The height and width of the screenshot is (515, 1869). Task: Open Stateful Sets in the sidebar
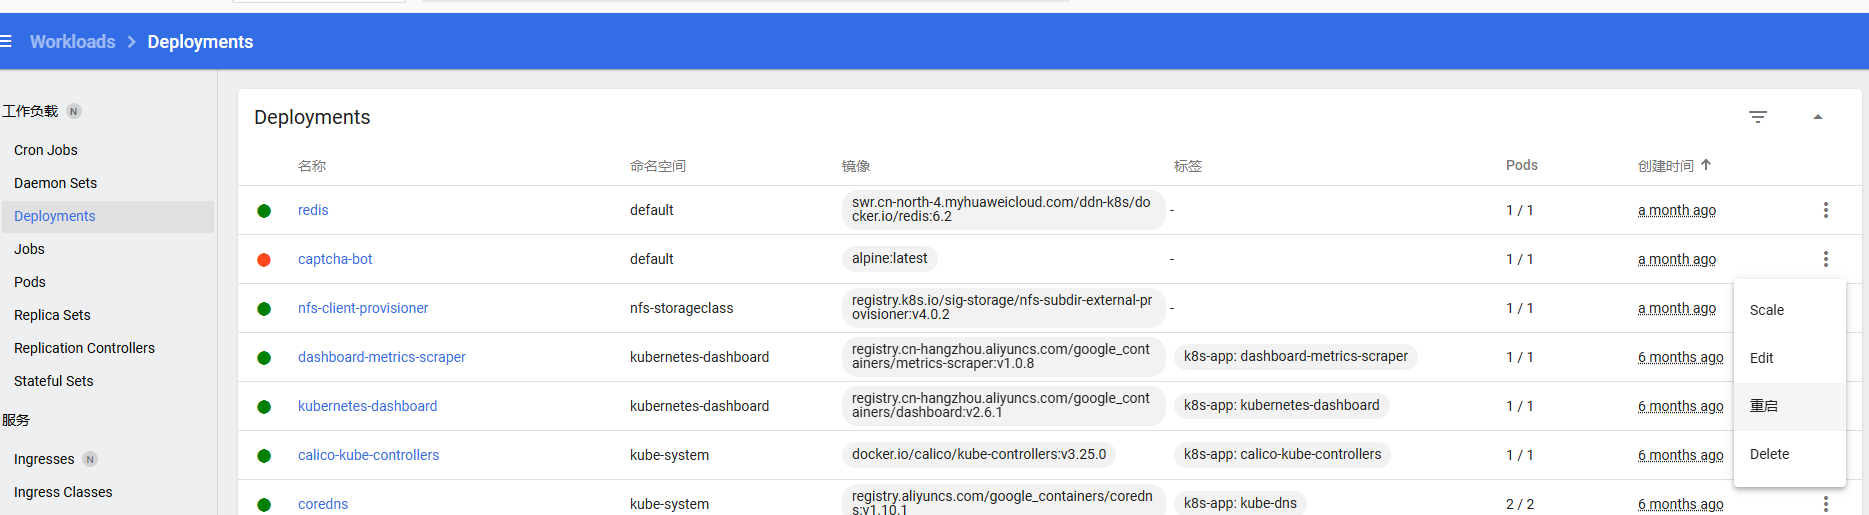click(x=54, y=381)
